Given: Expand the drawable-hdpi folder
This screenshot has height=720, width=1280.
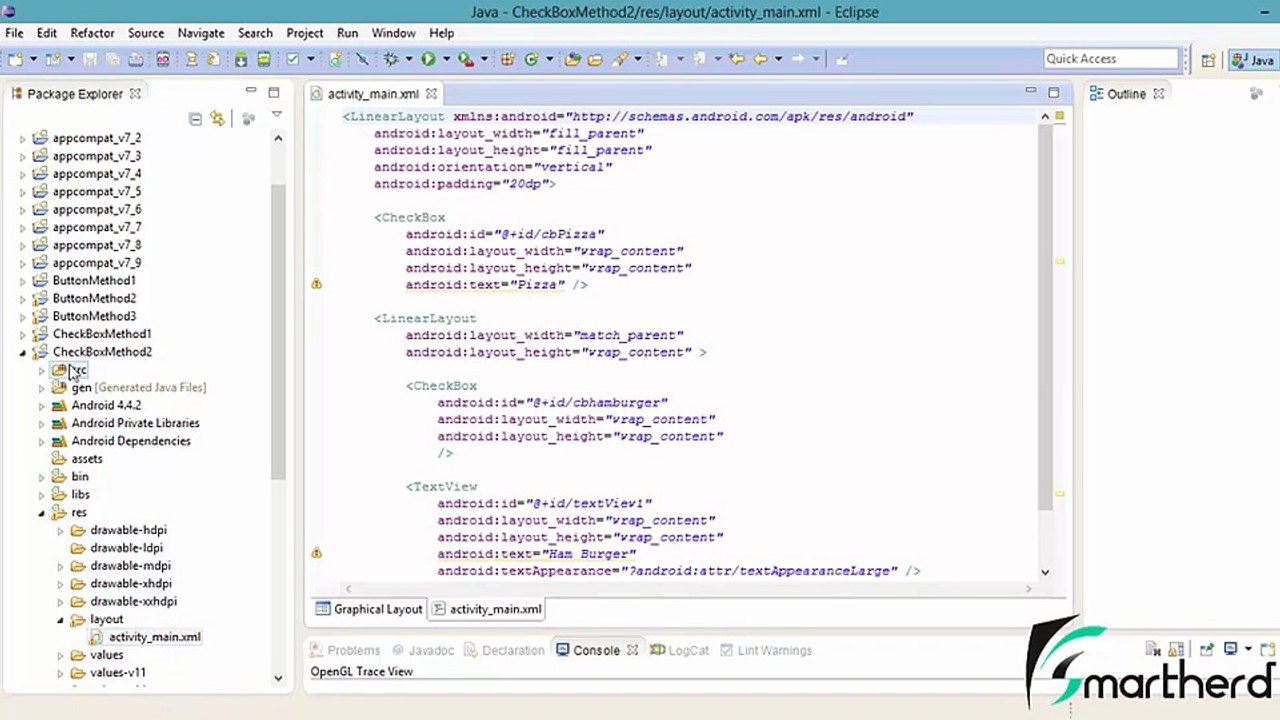Looking at the screenshot, I should (60, 531).
